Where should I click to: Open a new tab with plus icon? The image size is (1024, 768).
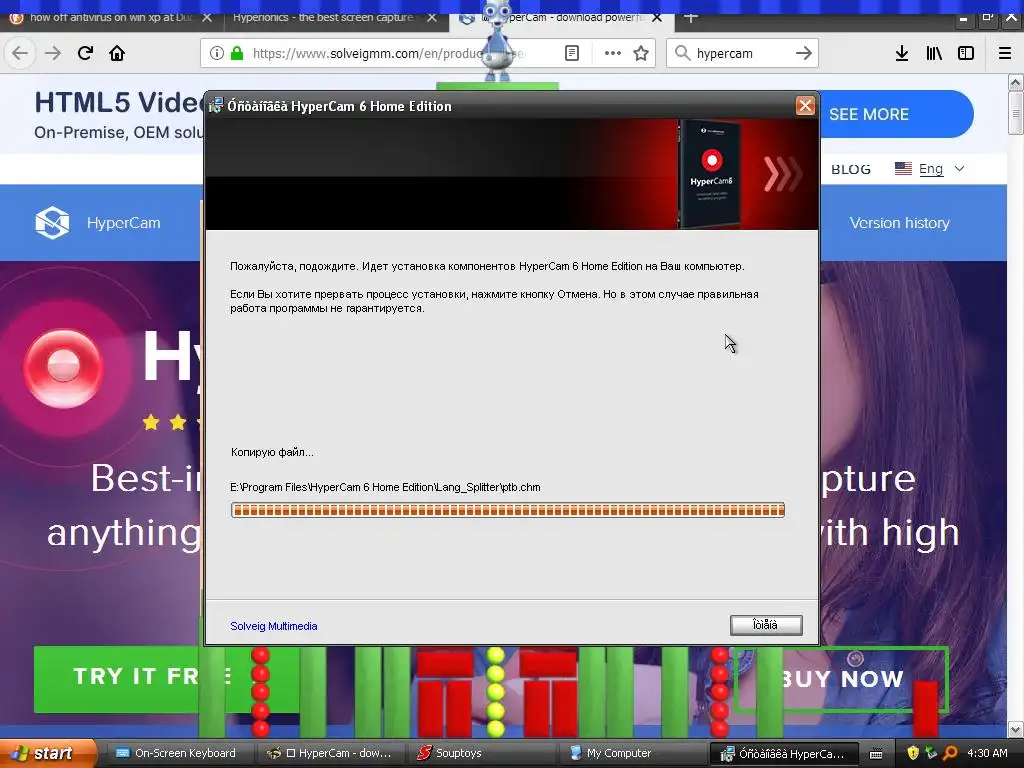coord(691,18)
